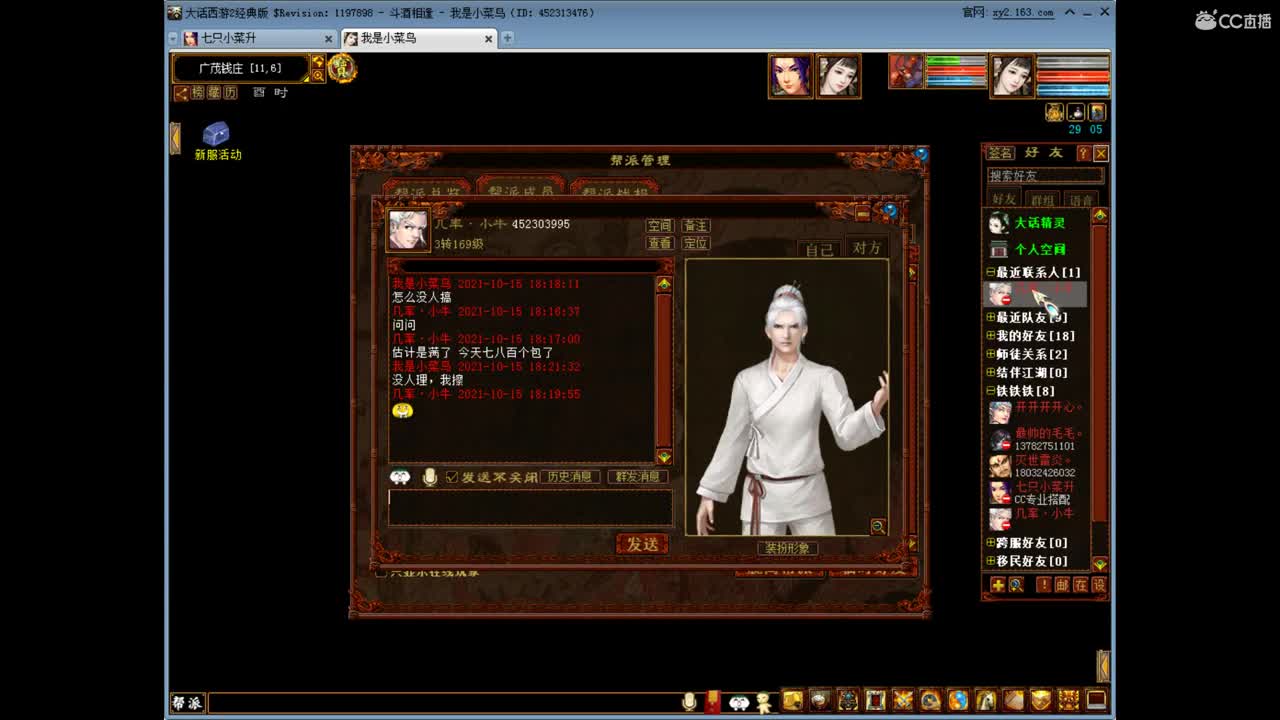Expand the 结伴江湖 [0] group
Screen dimensions: 1280x720
[x=991, y=372]
